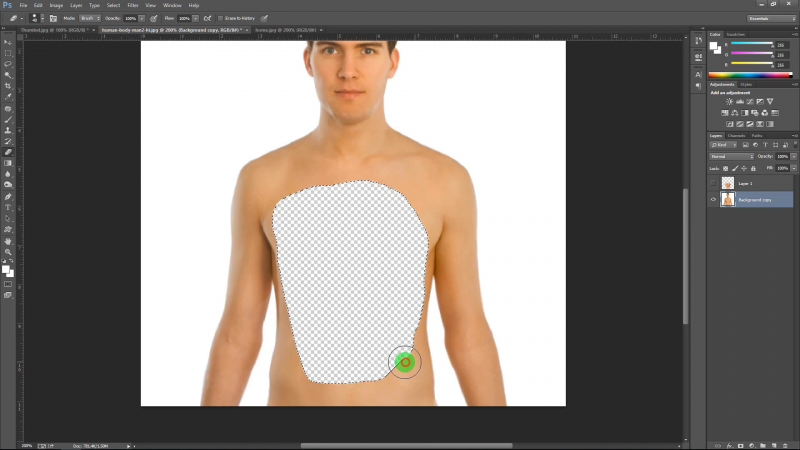Screen dimensions: 800x450
Task: Select the Brush tool in toolbox
Action: coord(8,119)
